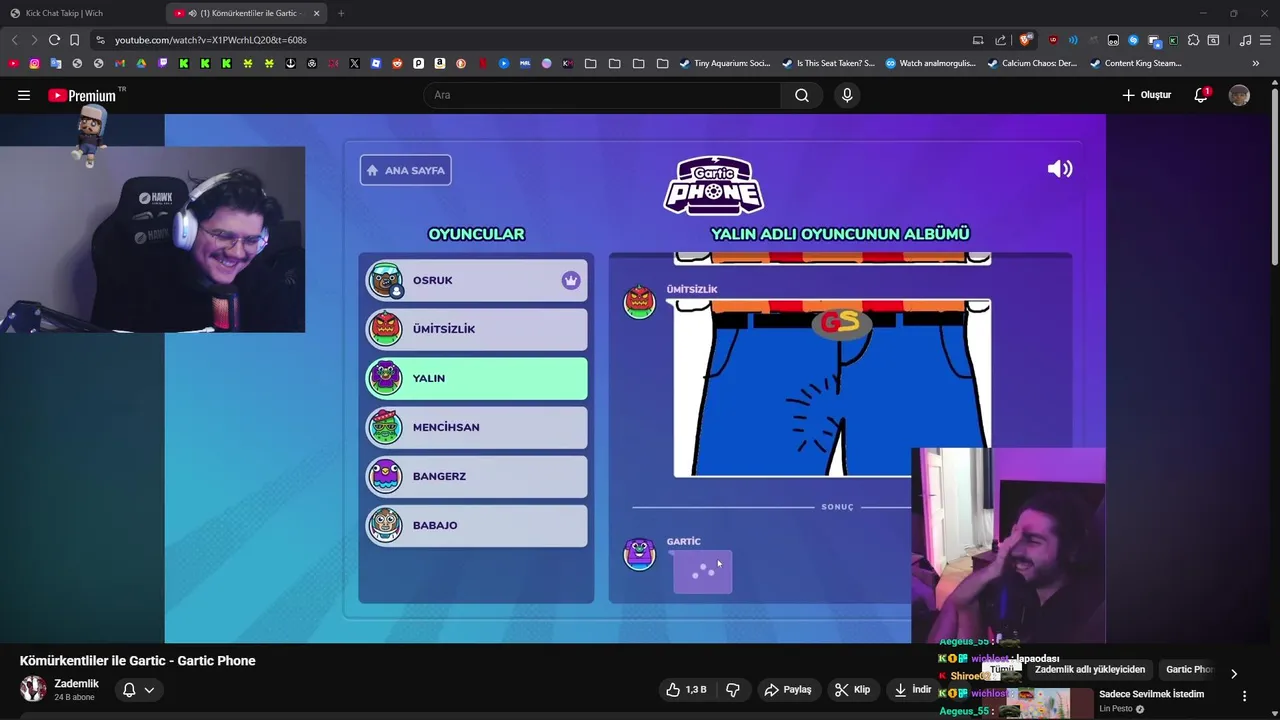Open a new browser tab
This screenshot has width=1280, height=720.
coord(341,13)
